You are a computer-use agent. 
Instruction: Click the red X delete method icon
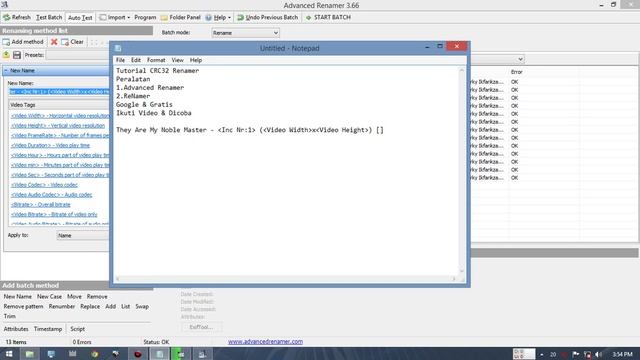pos(54,42)
